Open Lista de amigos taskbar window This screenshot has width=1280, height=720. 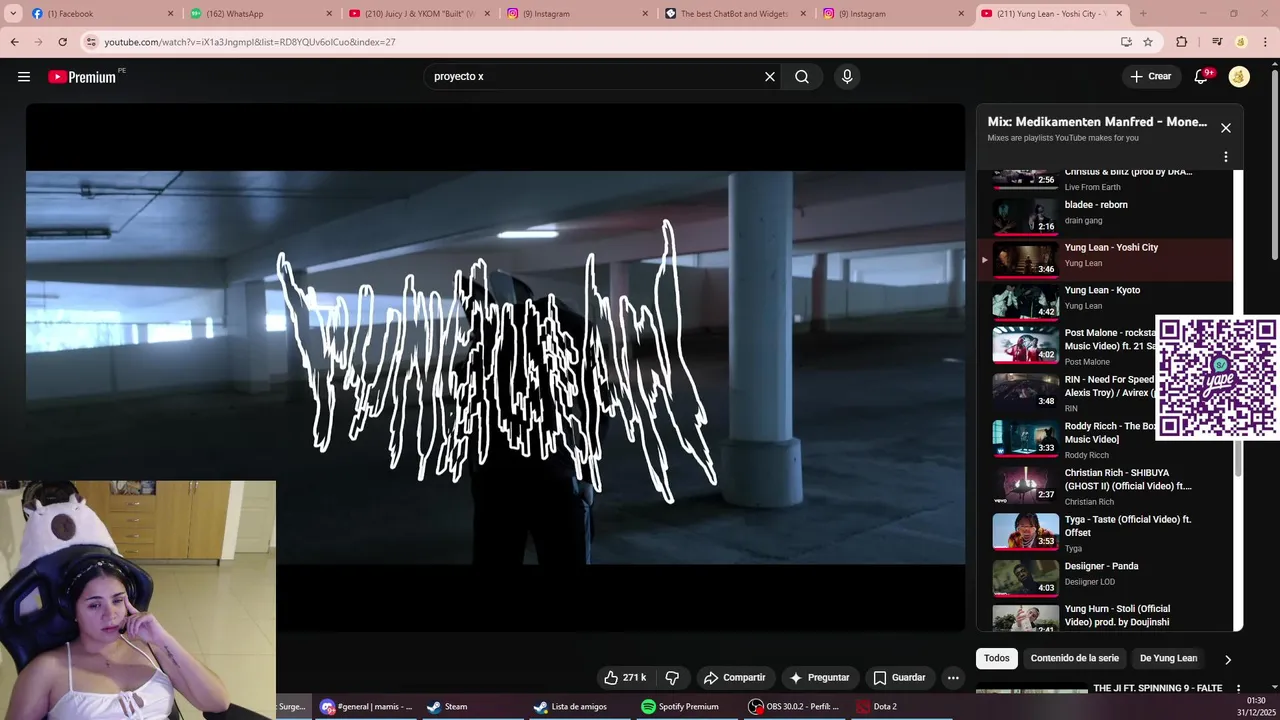pos(570,706)
